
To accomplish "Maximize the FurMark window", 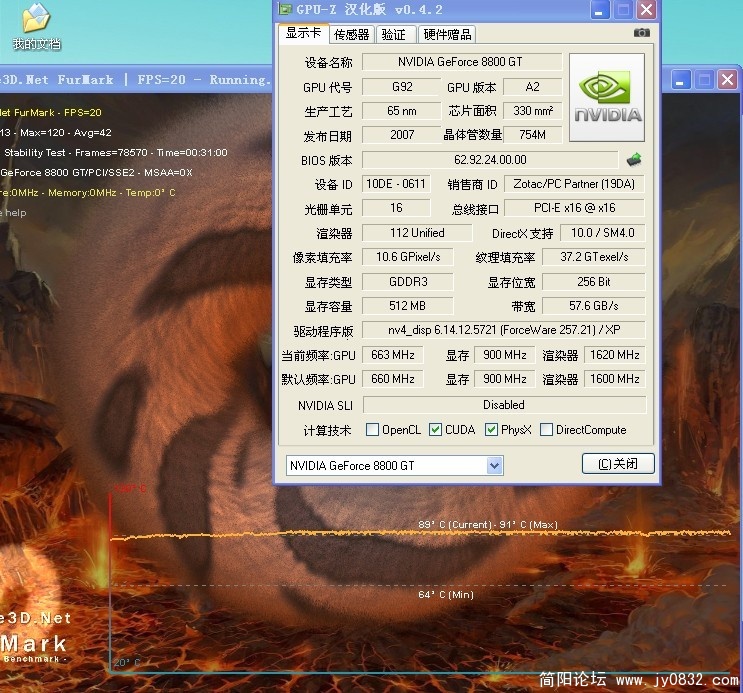I will coord(704,80).
